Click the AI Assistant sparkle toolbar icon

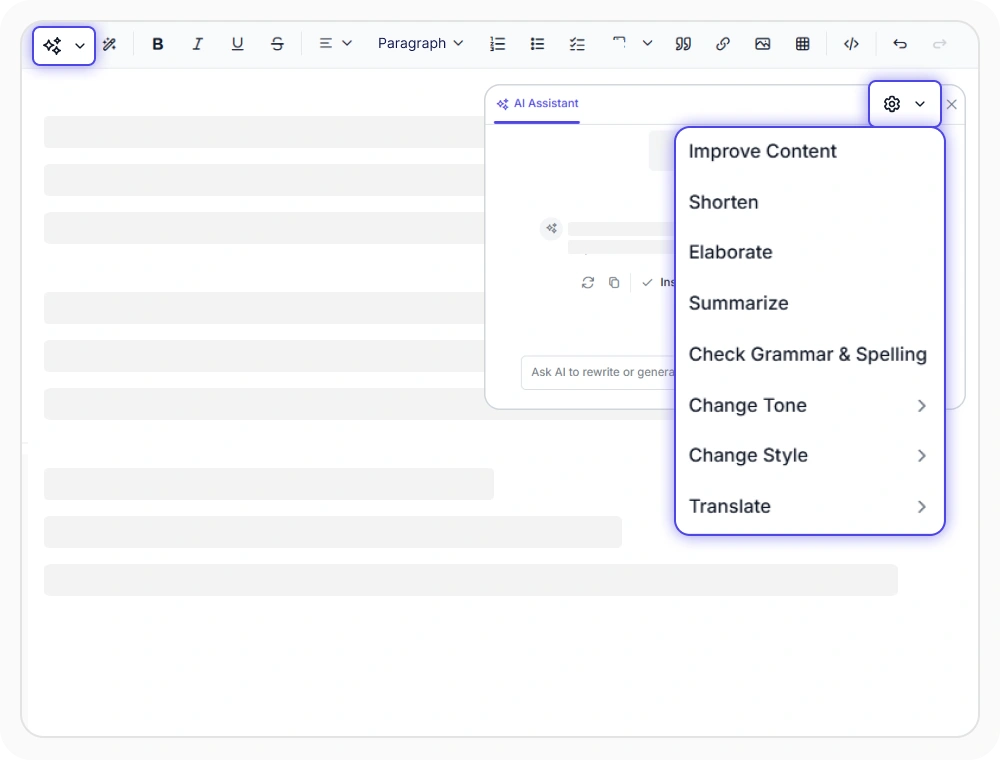click(x=52, y=45)
